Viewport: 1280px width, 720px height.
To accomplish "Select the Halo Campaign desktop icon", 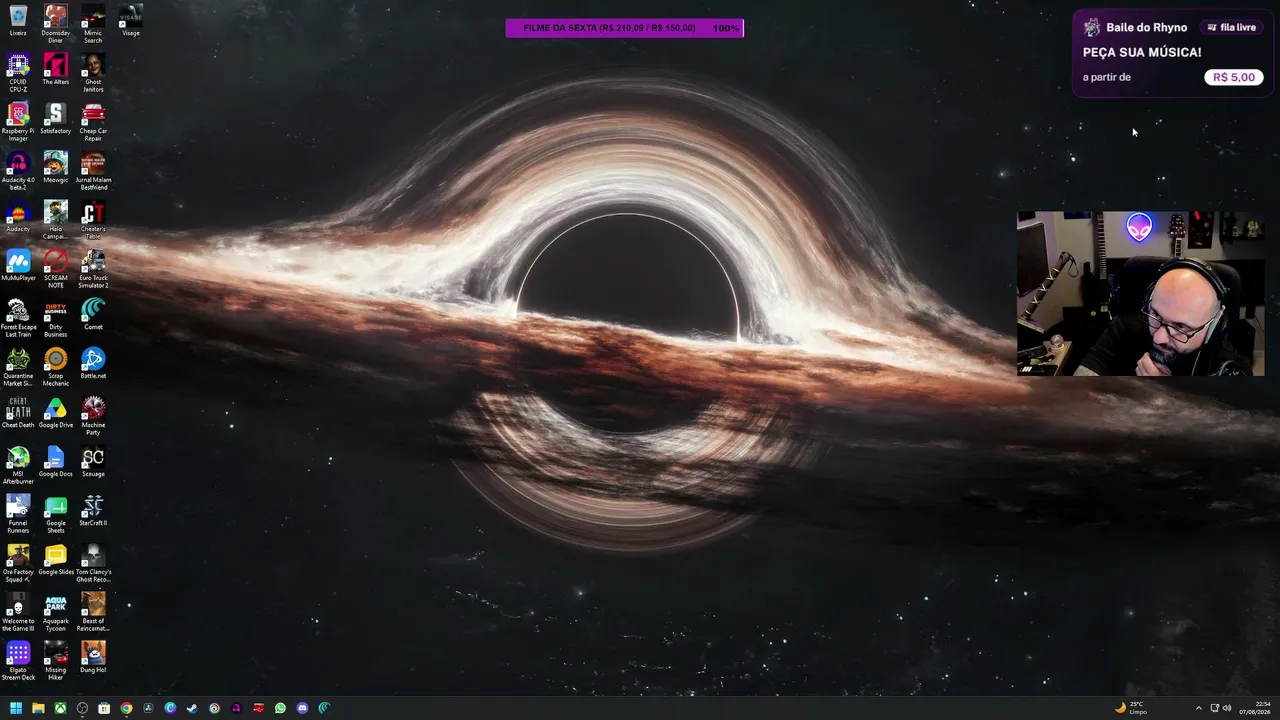I will (55, 220).
